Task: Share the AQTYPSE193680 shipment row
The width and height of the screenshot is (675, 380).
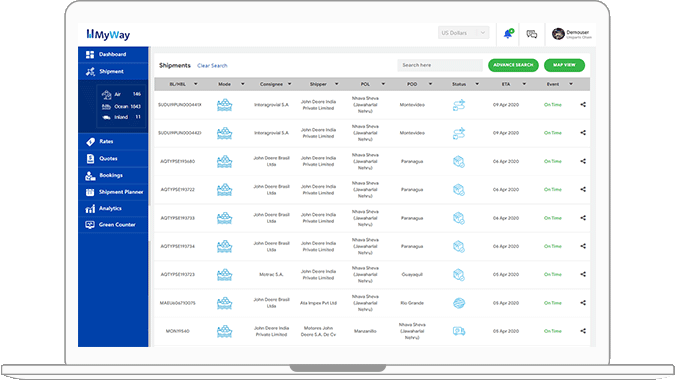Action: tap(583, 161)
